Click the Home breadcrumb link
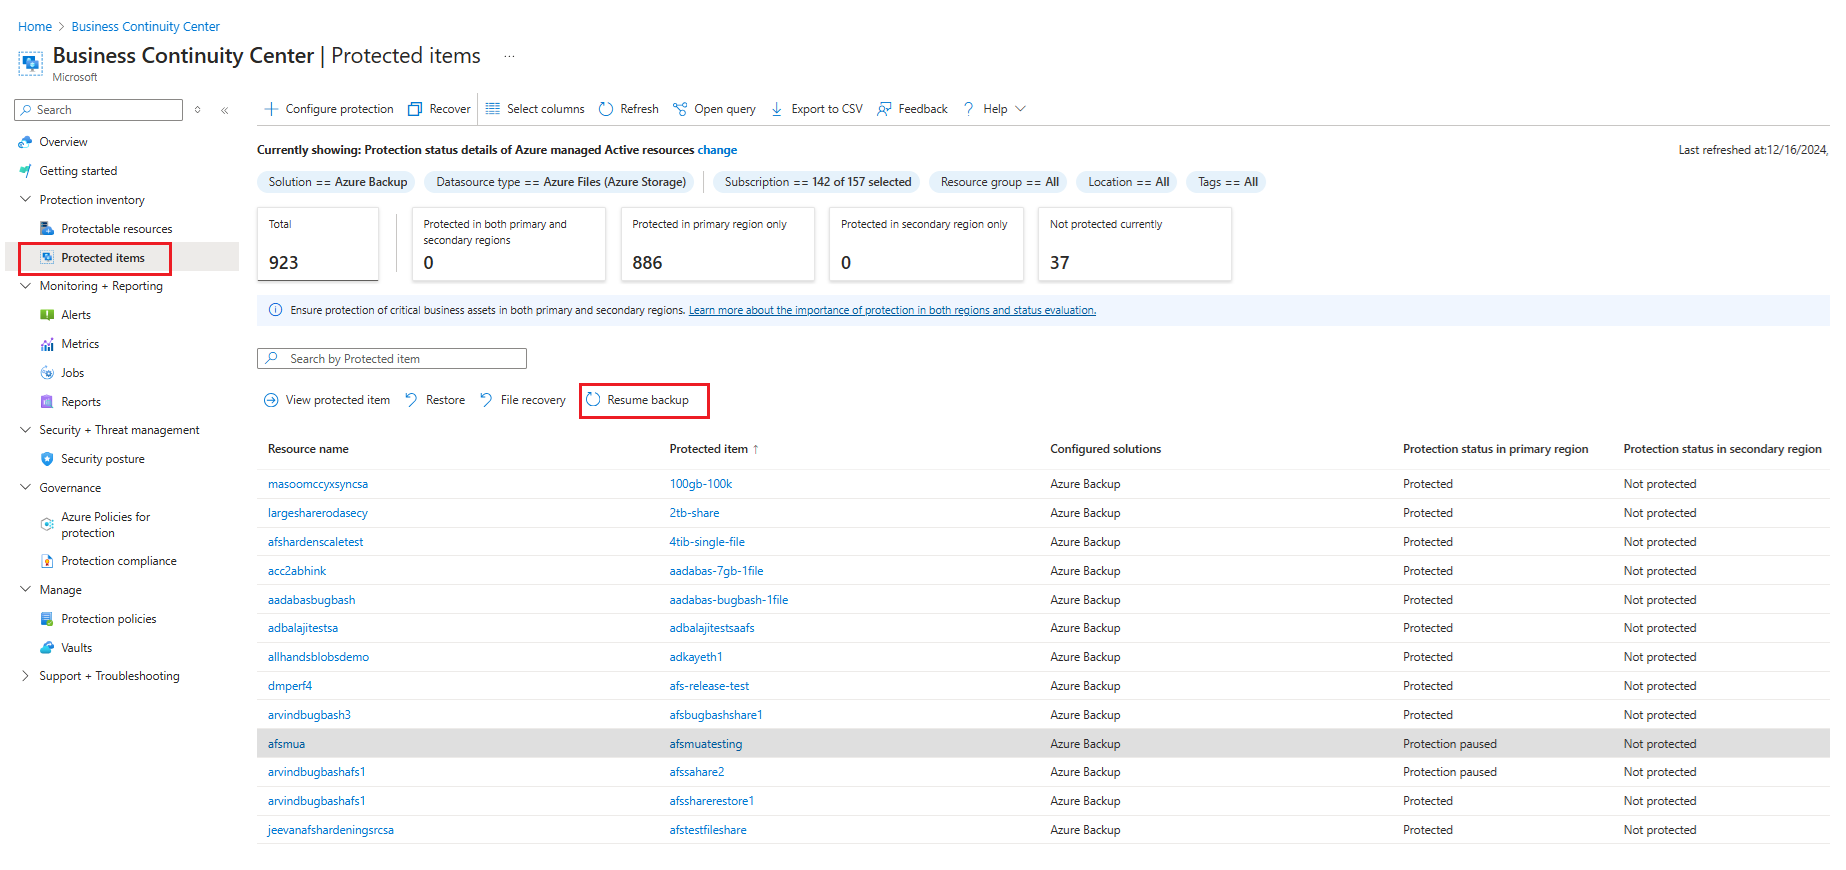1846x870 pixels. coord(35,27)
